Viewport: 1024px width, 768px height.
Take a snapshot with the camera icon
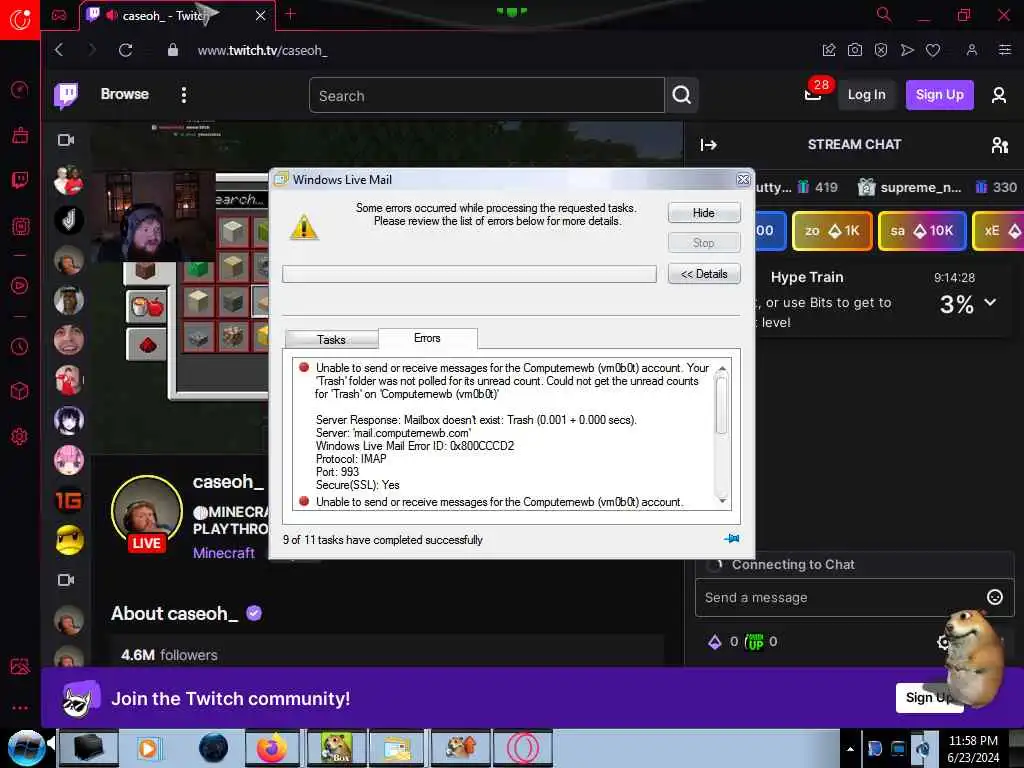(x=855, y=50)
